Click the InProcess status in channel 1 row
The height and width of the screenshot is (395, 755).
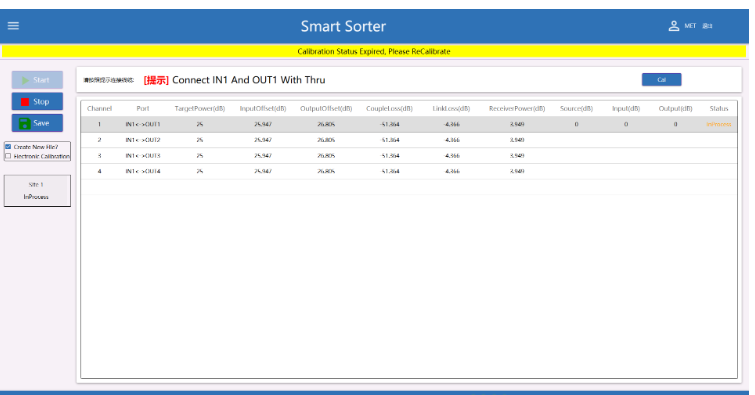click(718, 124)
